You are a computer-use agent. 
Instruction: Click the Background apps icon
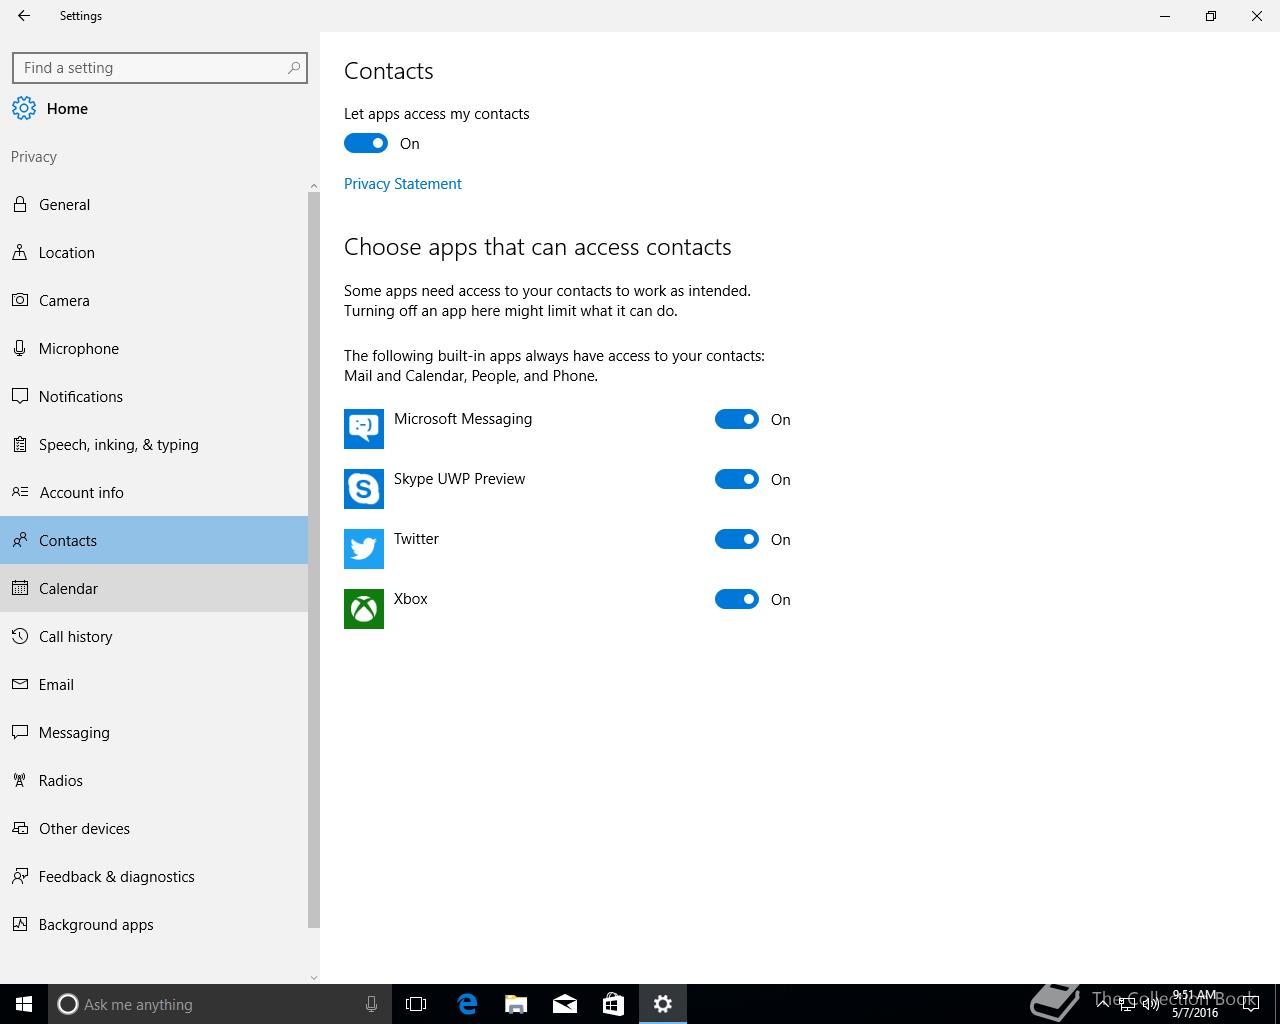(20, 924)
